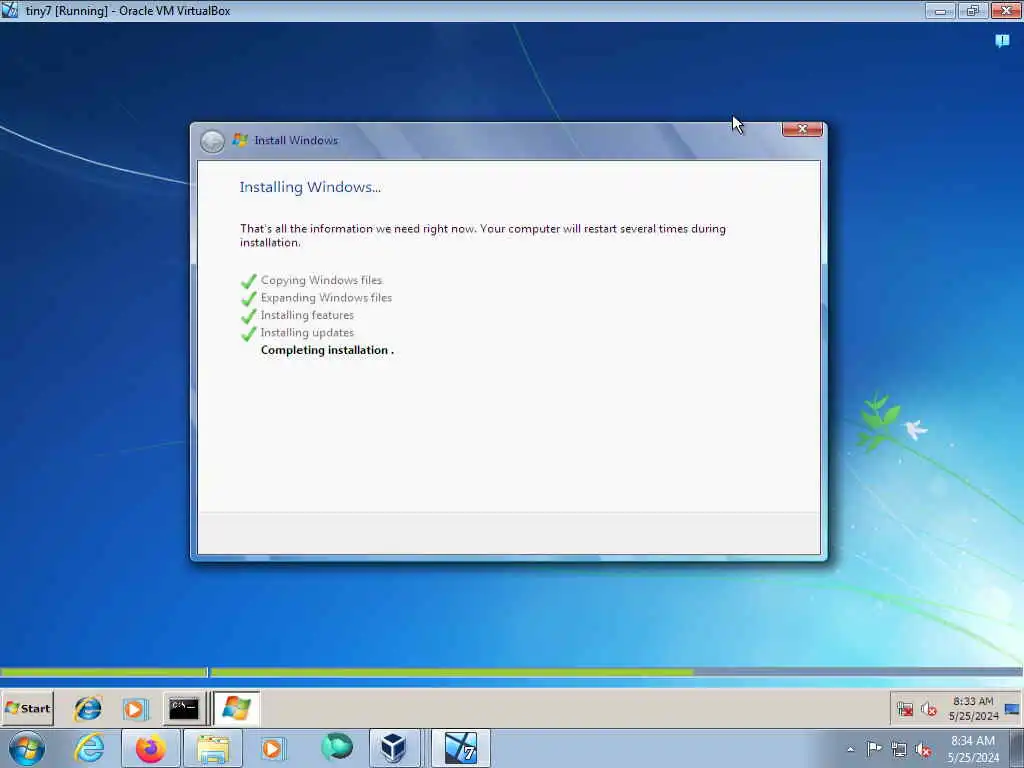This screenshot has height=768, width=1024.
Task: Click VirtualBox icon in window title bar
Action: (x=10, y=10)
